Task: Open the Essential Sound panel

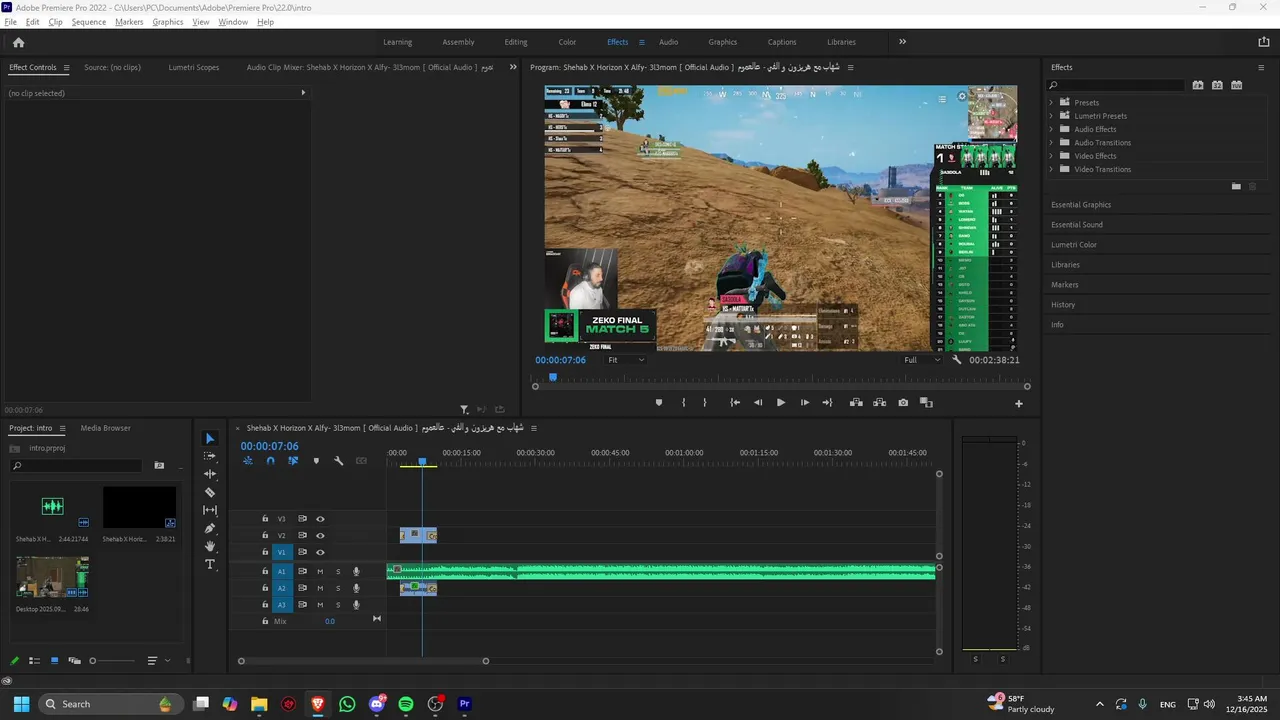Action: (1077, 225)
